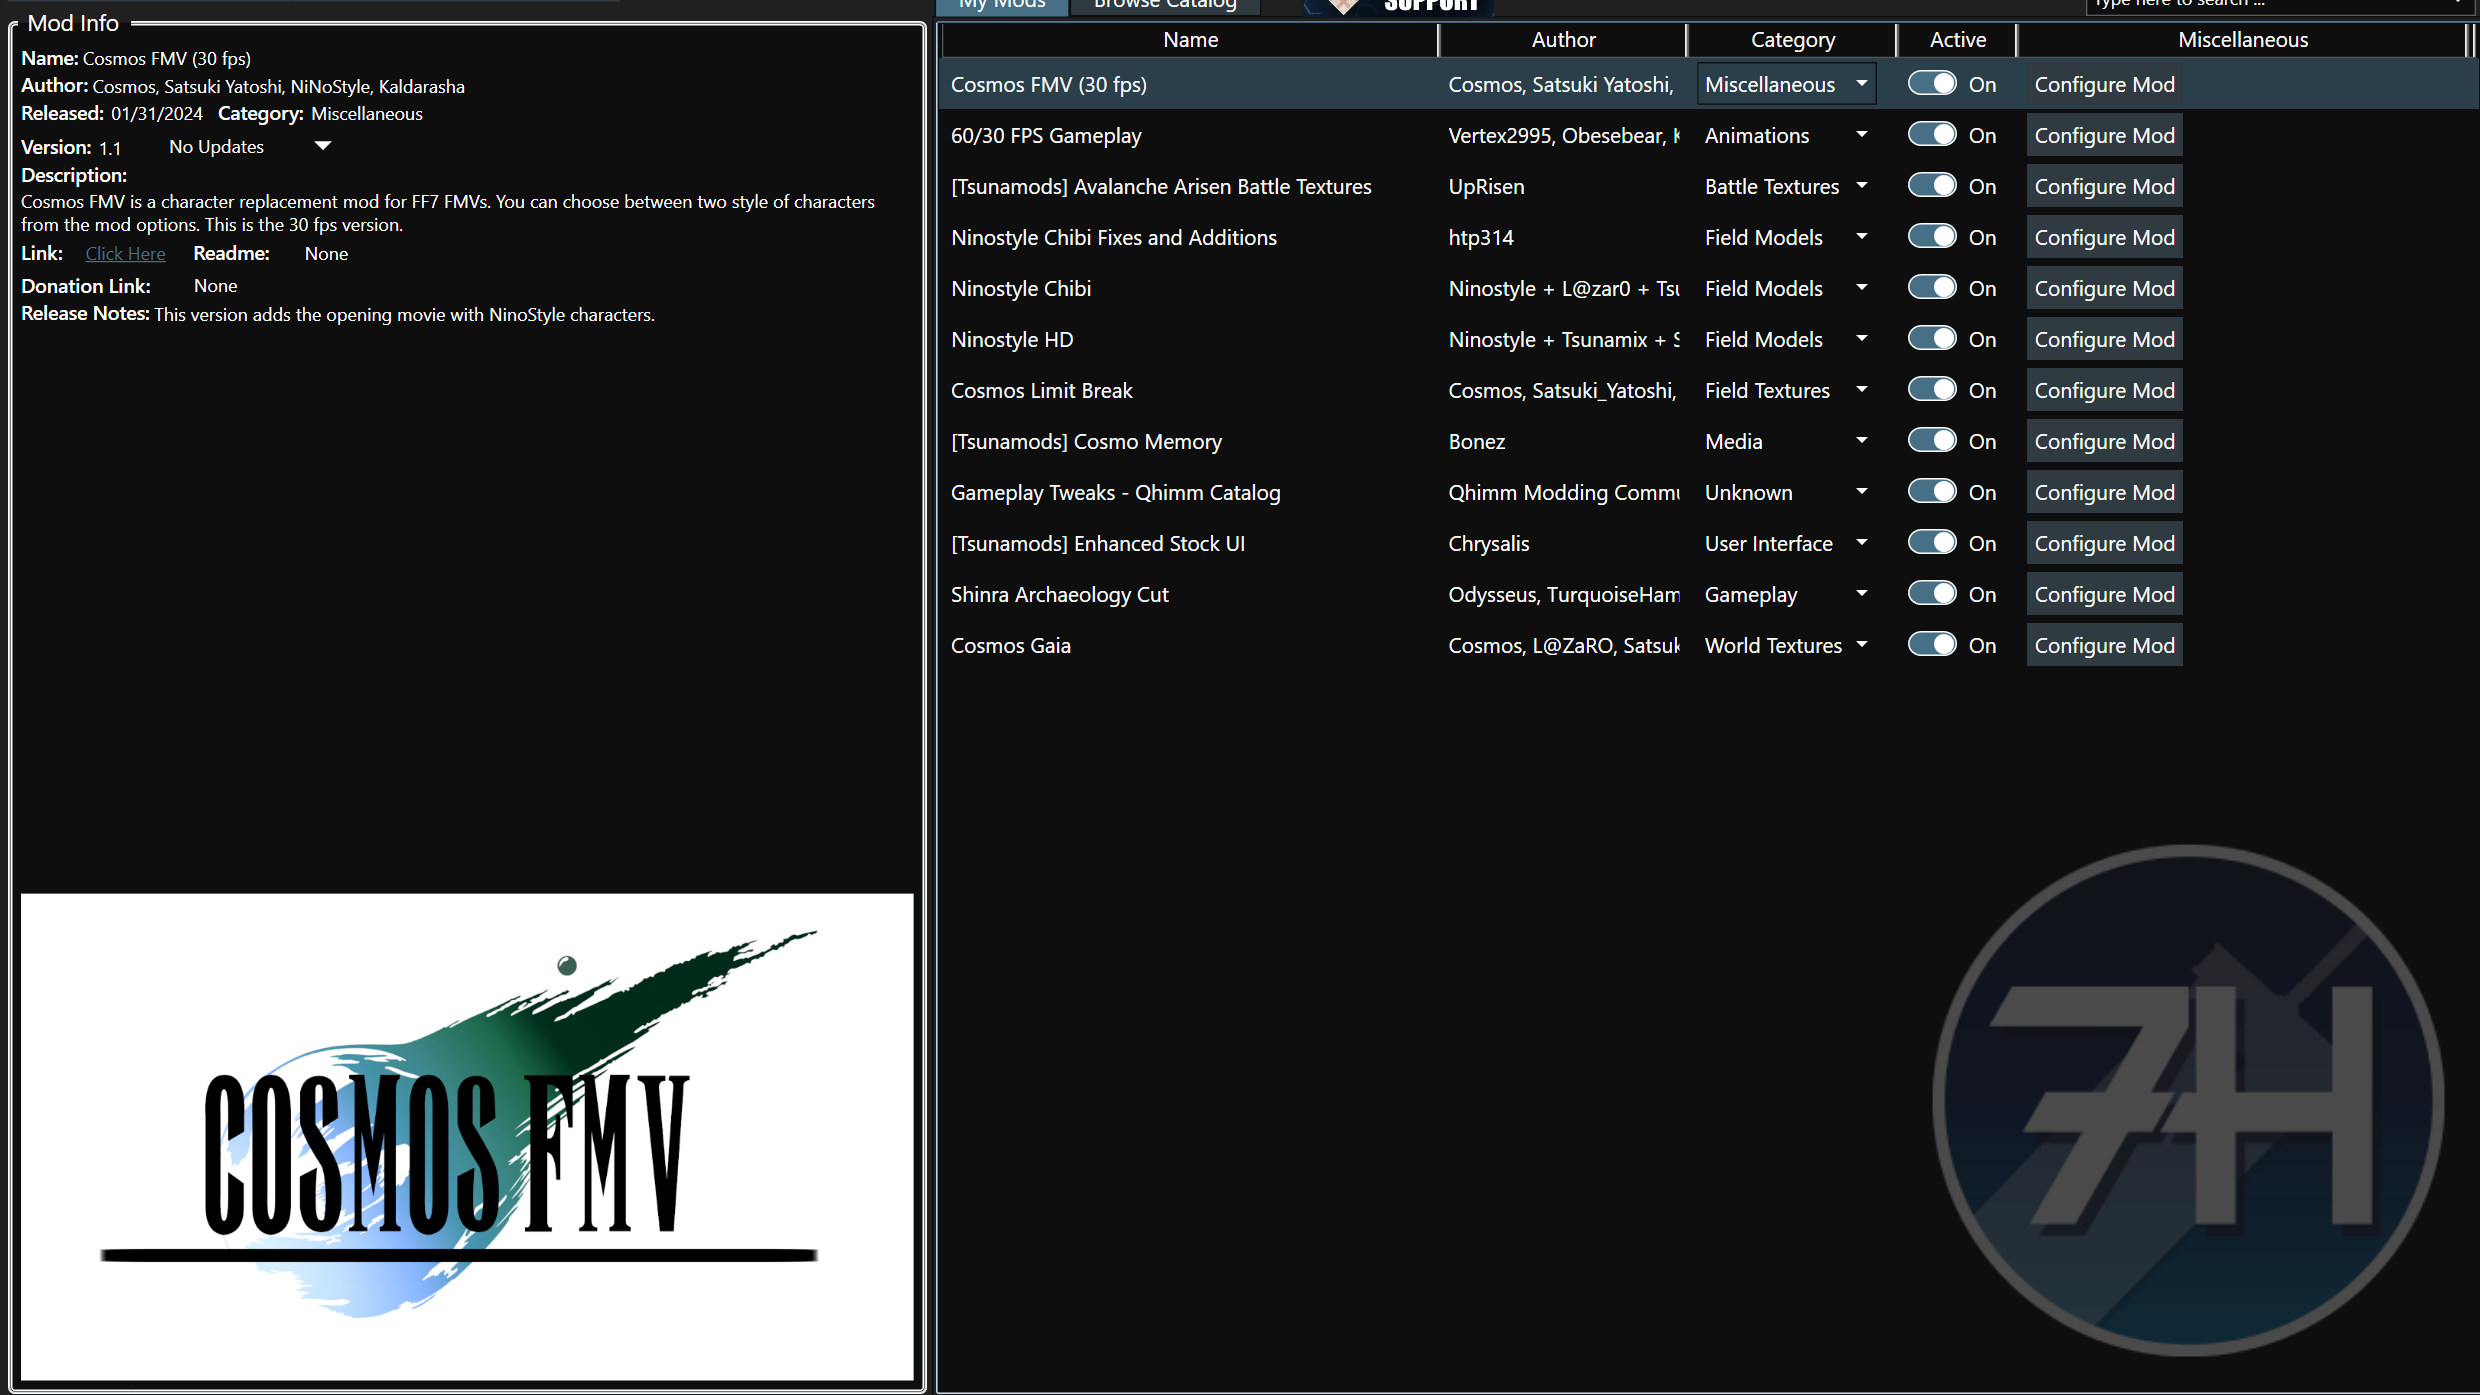Viewport: 2480px width, 1395px height.
Task: Expand the User Interface category dropdown
Action: tap(1786, 543)
